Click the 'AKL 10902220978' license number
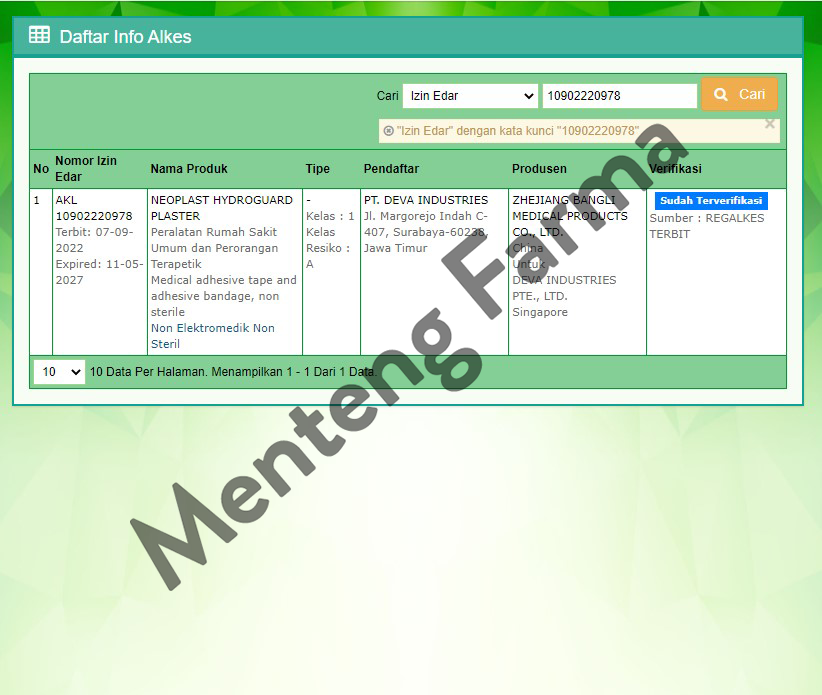This screenshot has width=822, height=695. tap(91, 207)
